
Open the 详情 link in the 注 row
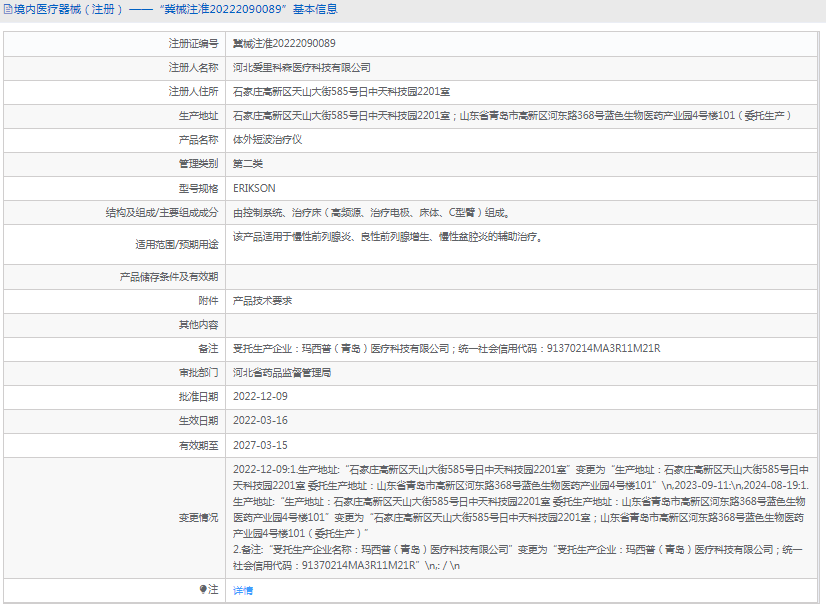point(243,591)
